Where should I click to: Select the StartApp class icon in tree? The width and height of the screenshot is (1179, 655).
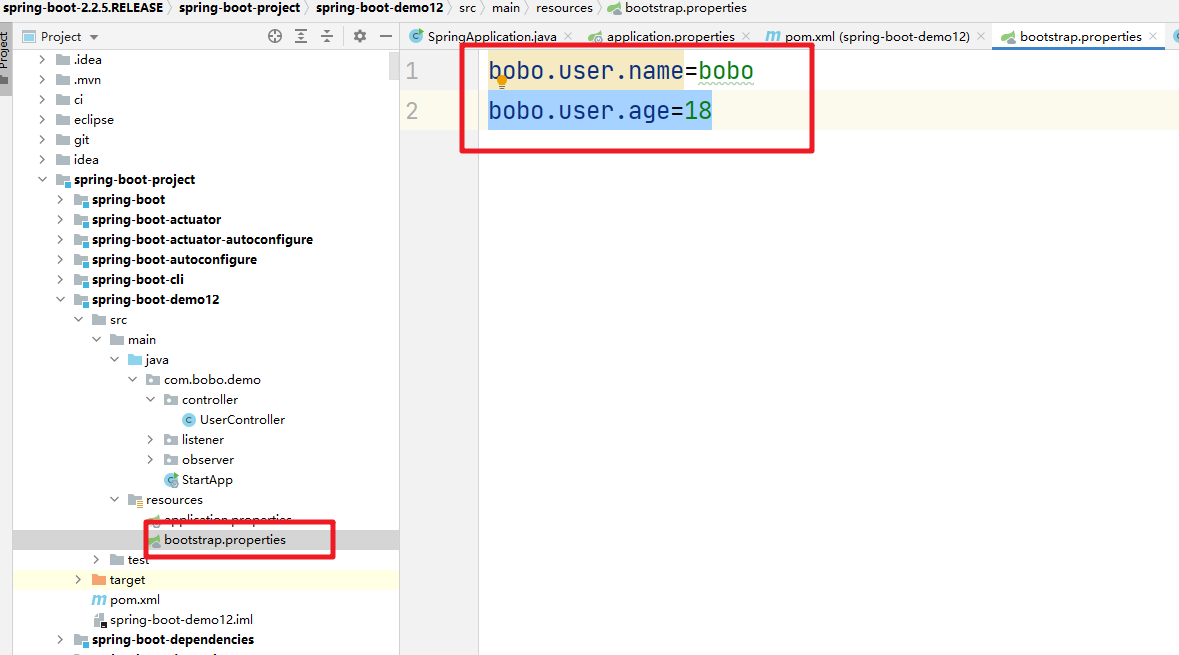coord(171,480)
